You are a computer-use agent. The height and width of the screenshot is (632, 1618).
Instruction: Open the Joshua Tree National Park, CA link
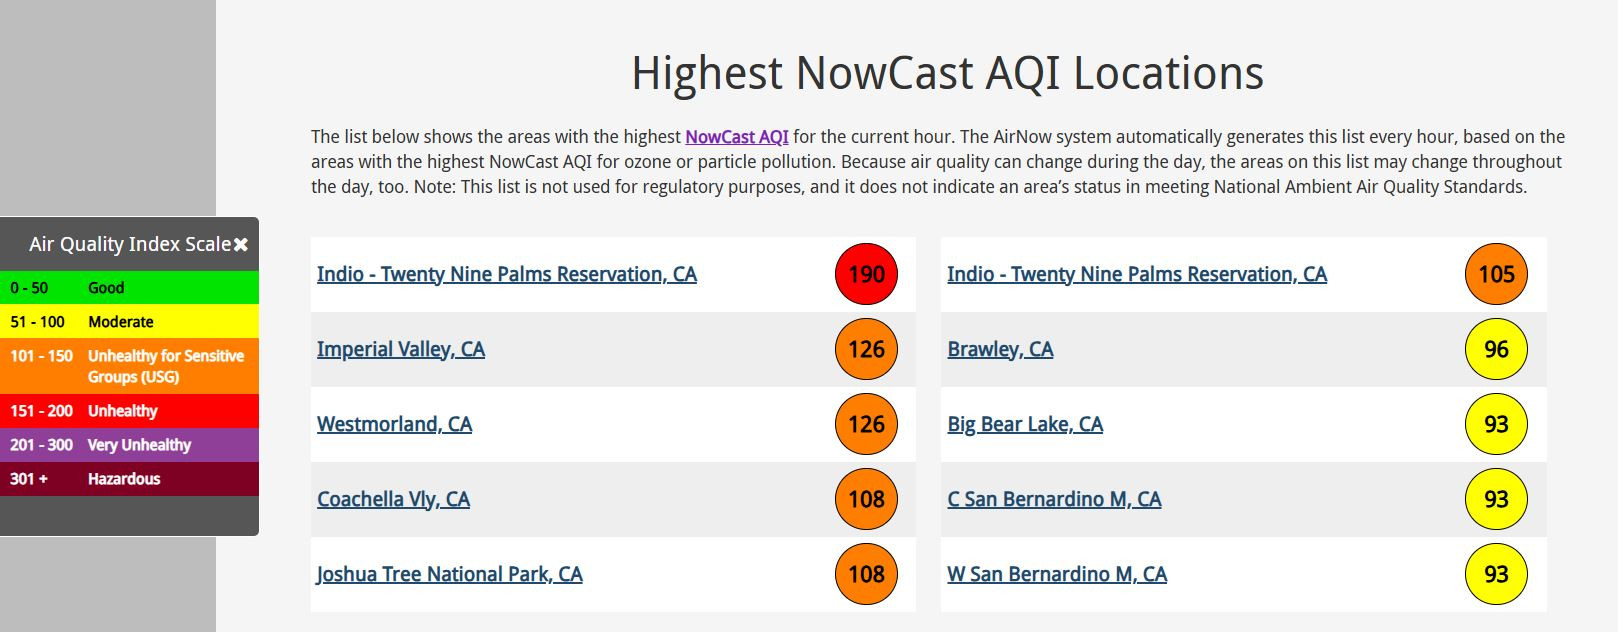click(450, 574)
